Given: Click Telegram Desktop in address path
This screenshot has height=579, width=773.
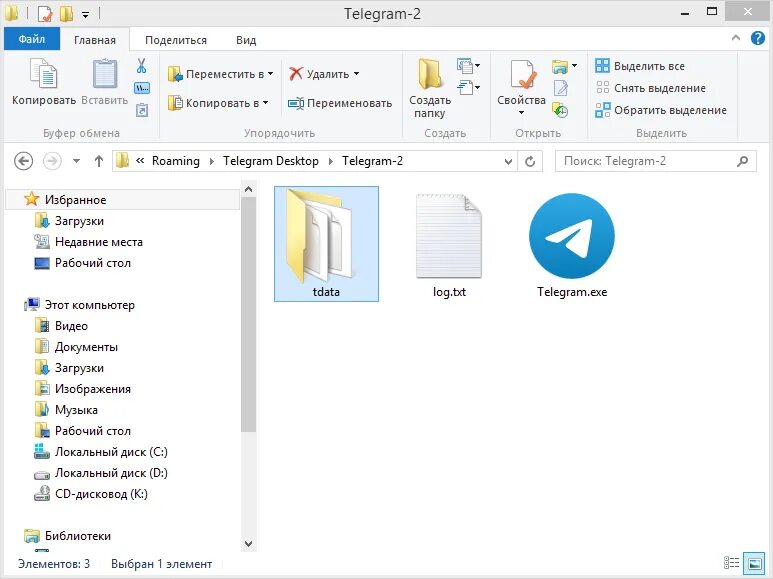Looking at the screenshot, I should coord(271,161).
